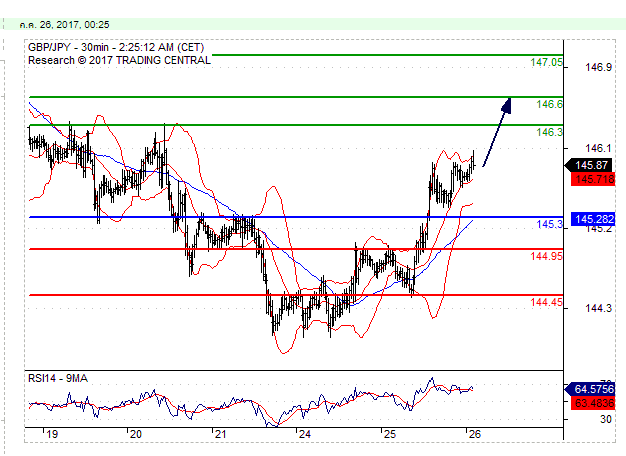Click the 146.9 price axis value
626x456 pixels.
pyautogui.click(x=598, y=68)
